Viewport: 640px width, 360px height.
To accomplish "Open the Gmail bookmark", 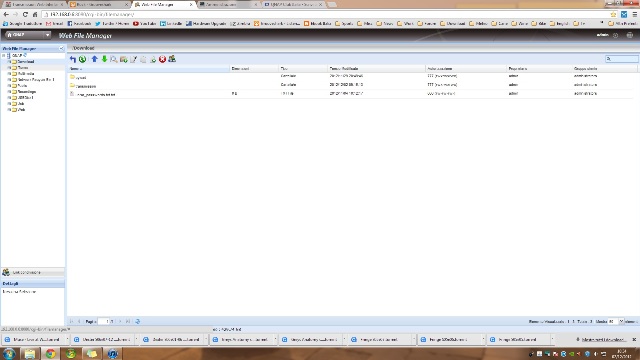I will [x=54, y=24].
